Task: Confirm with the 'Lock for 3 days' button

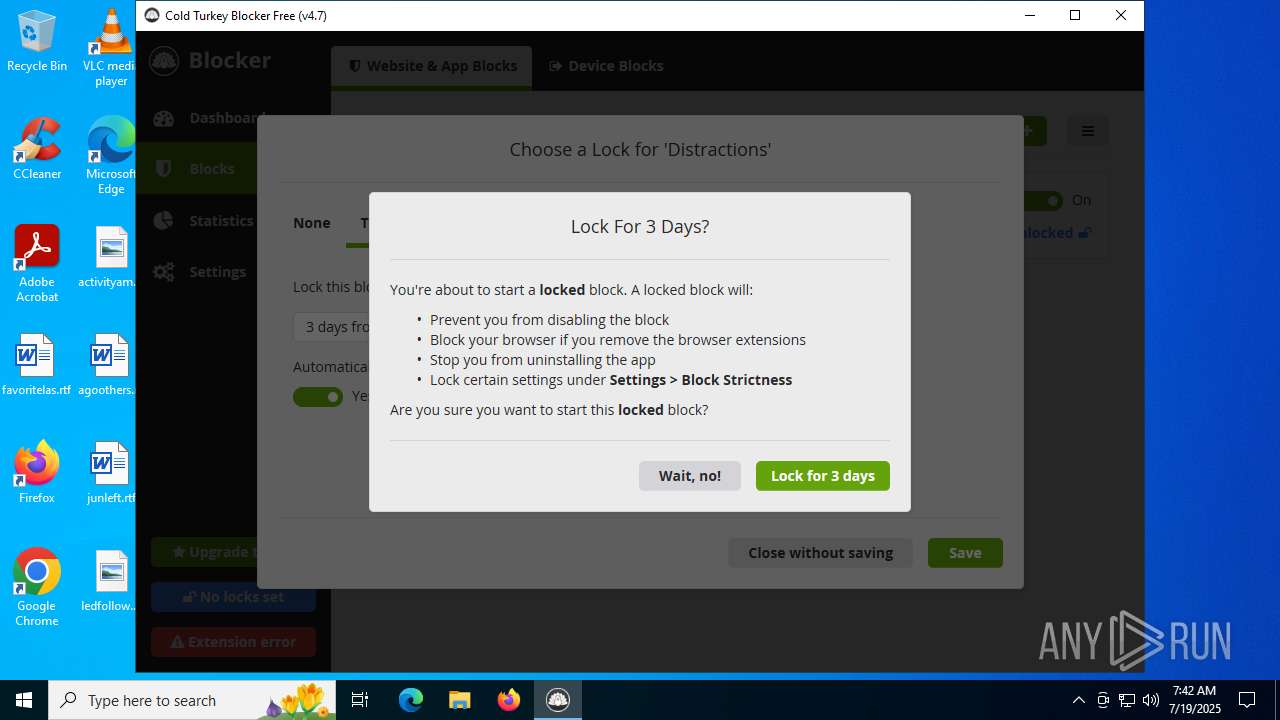Action: pyautogui.click(x=822, y=476)
